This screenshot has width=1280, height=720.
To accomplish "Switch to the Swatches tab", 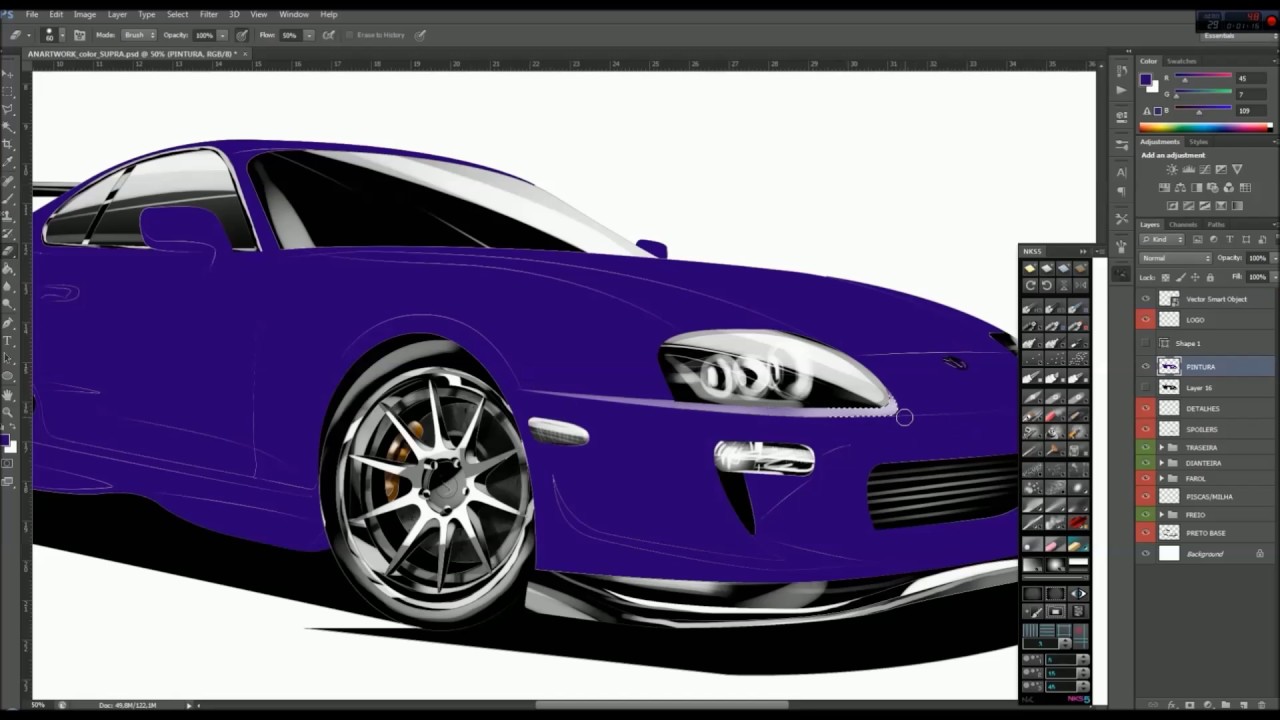I will point(1182,61).
